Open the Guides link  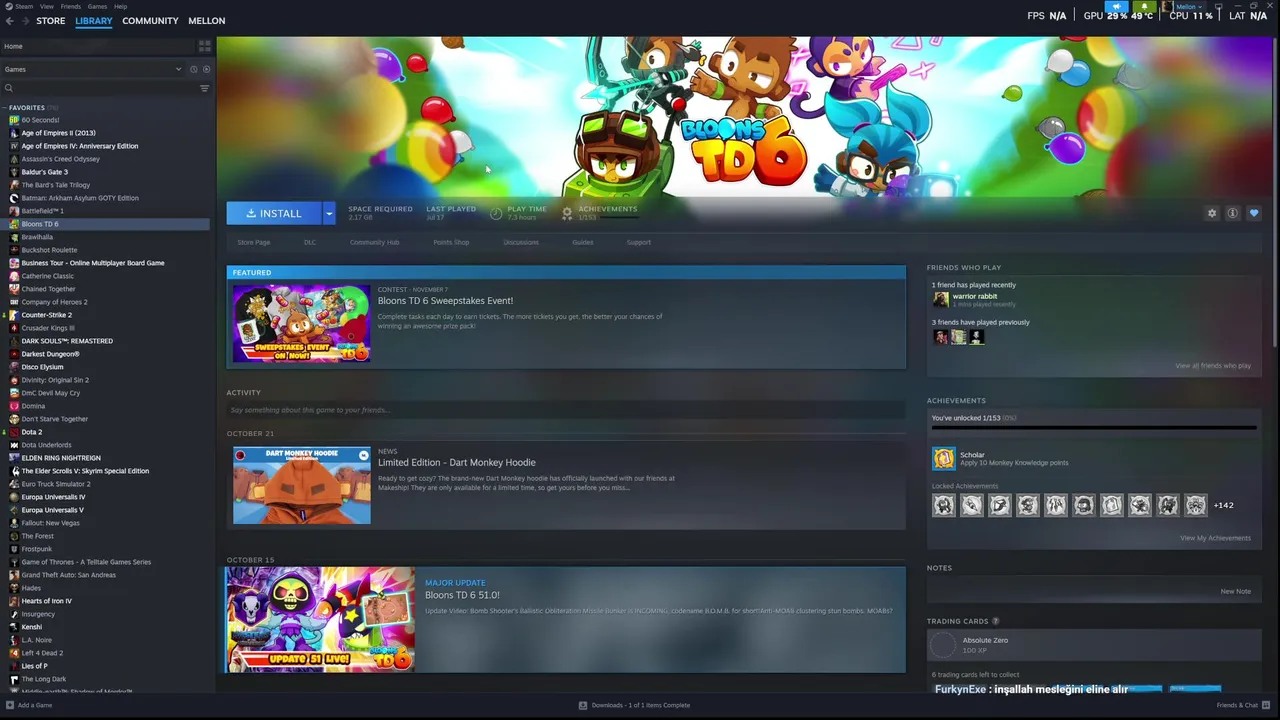click(x=583, y=242)
